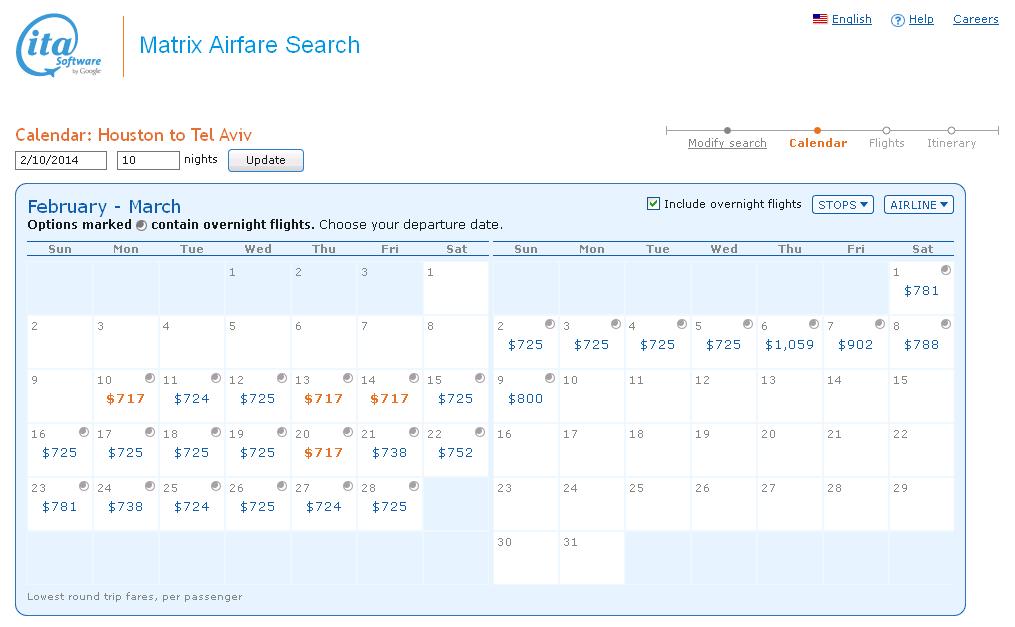Select $724 fare on February 25
The image size is (1015, 627).
point(192,507)
